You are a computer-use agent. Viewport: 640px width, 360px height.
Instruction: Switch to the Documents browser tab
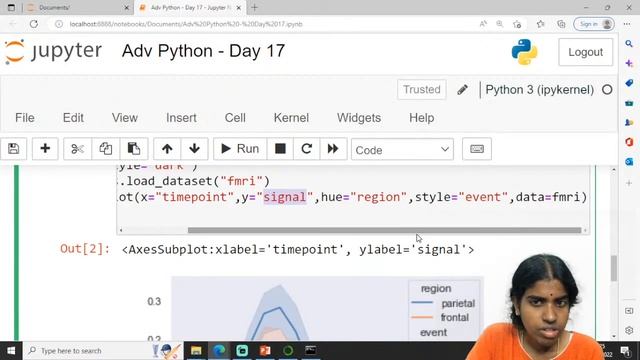pyautogui.click(x=77, y=7)
